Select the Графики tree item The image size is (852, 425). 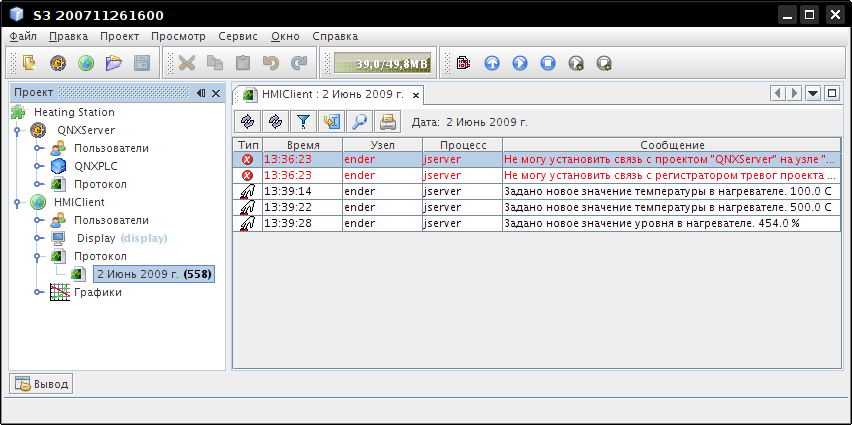(x=98, y=292)
